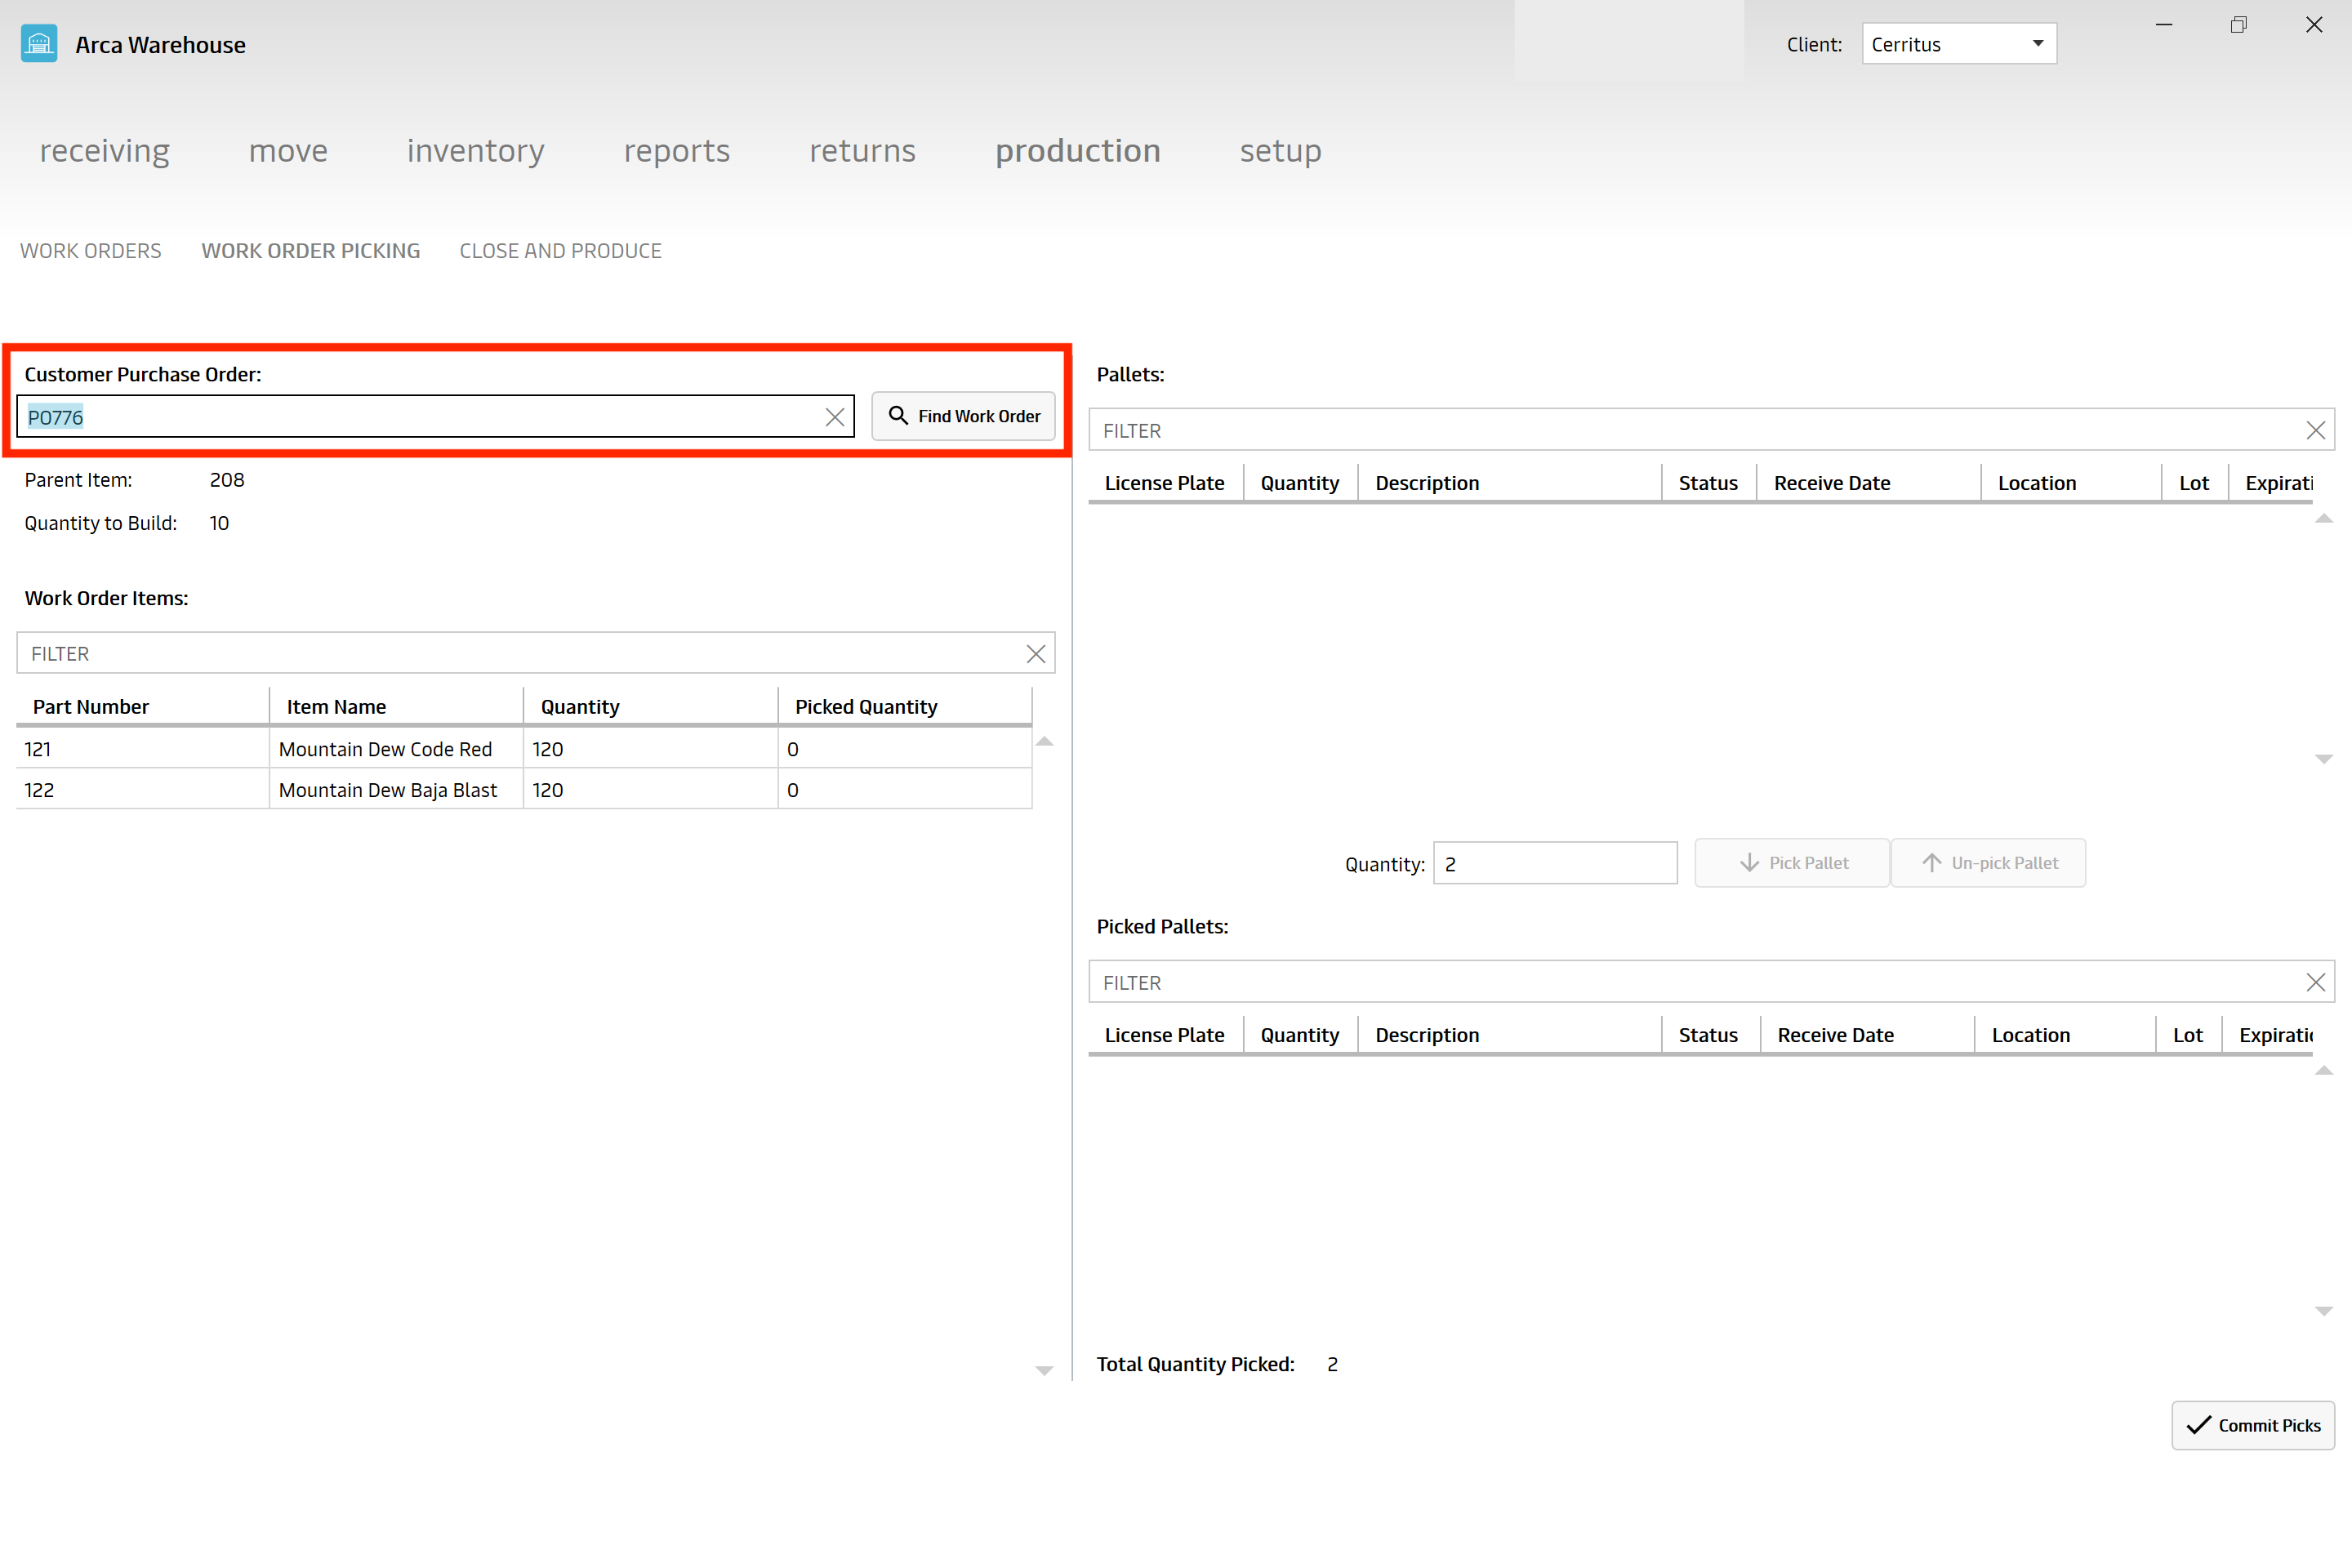
Task: Open the reports menu
Action: [677, 150]
